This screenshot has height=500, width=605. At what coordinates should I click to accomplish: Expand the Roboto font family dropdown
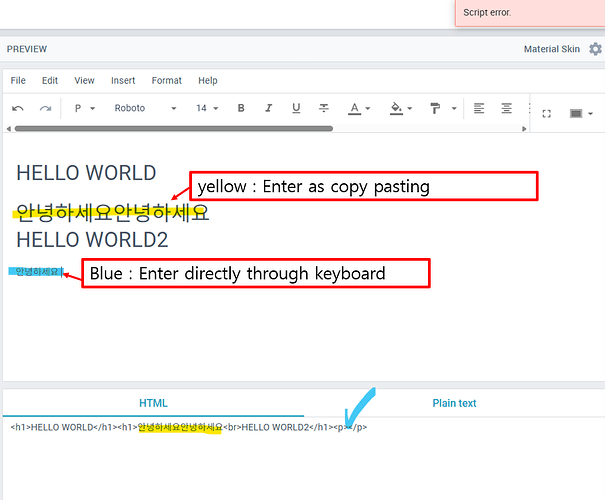145,108
